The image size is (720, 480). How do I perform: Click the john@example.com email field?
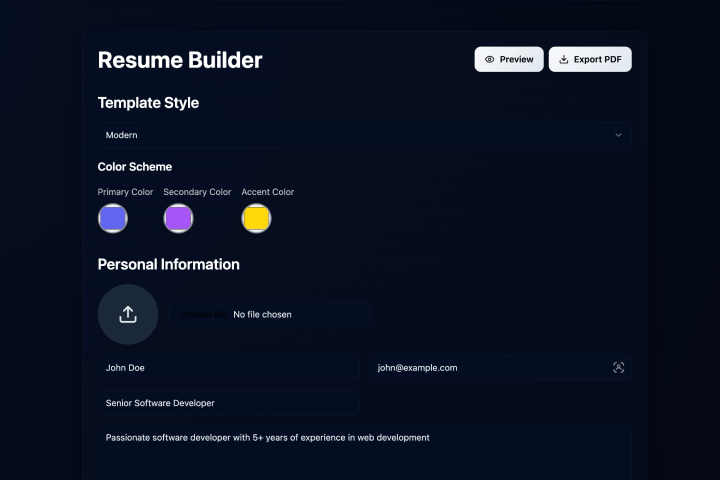[490, 368]
